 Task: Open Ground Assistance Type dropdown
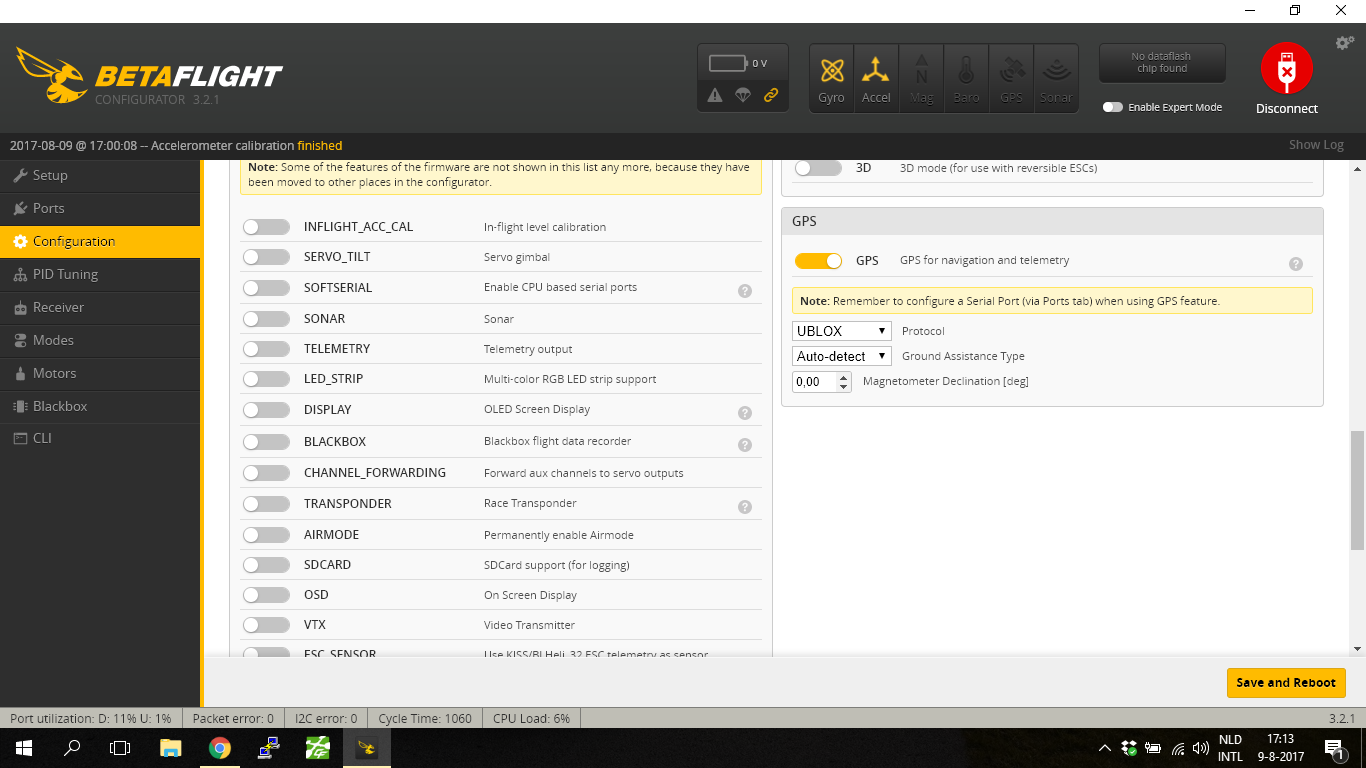click(842, 356)
